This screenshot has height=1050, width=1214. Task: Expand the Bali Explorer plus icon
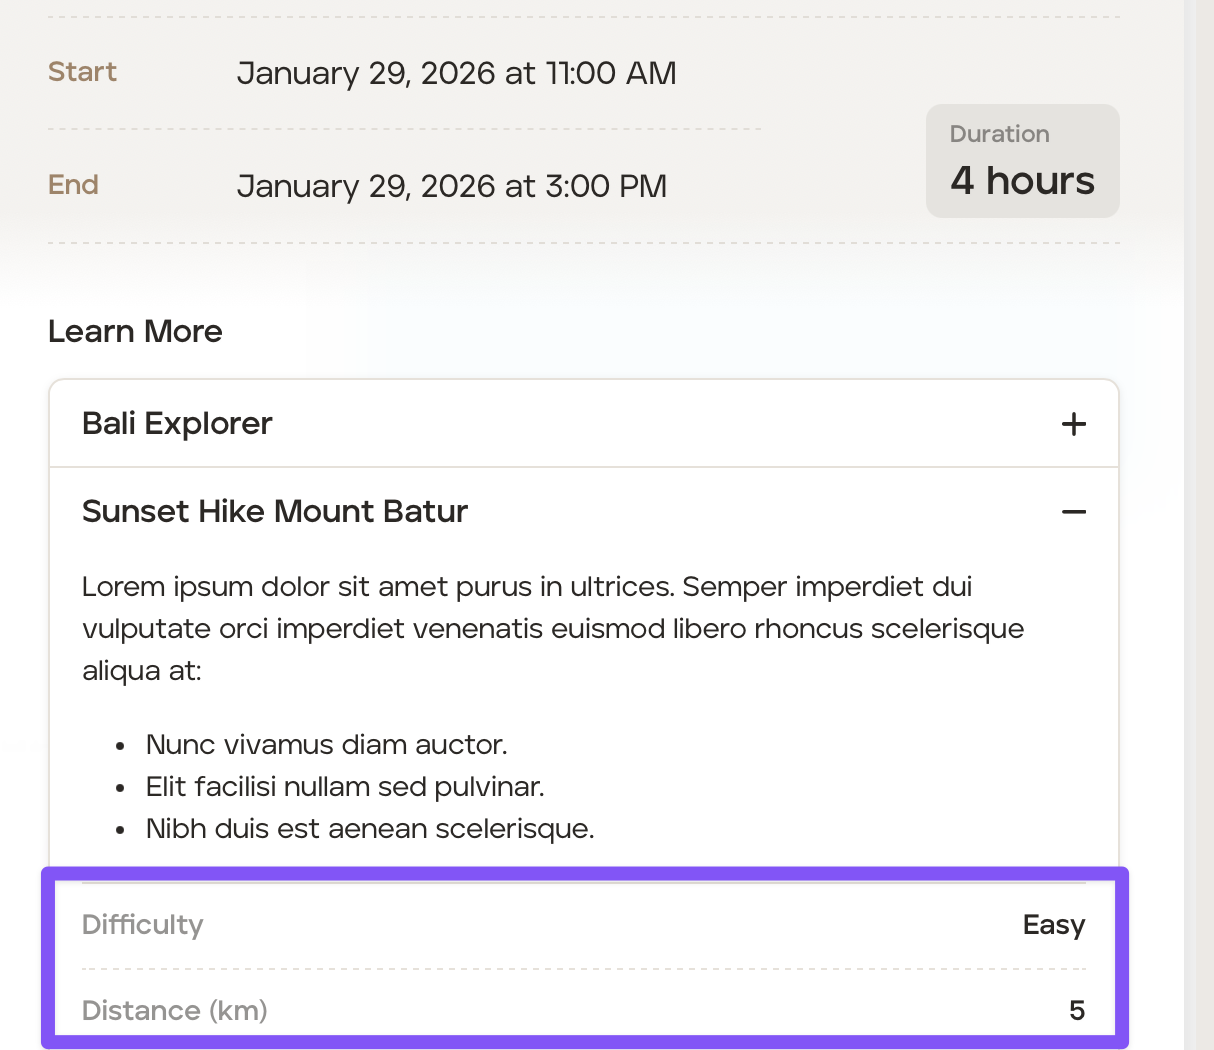coord(1073,424)
